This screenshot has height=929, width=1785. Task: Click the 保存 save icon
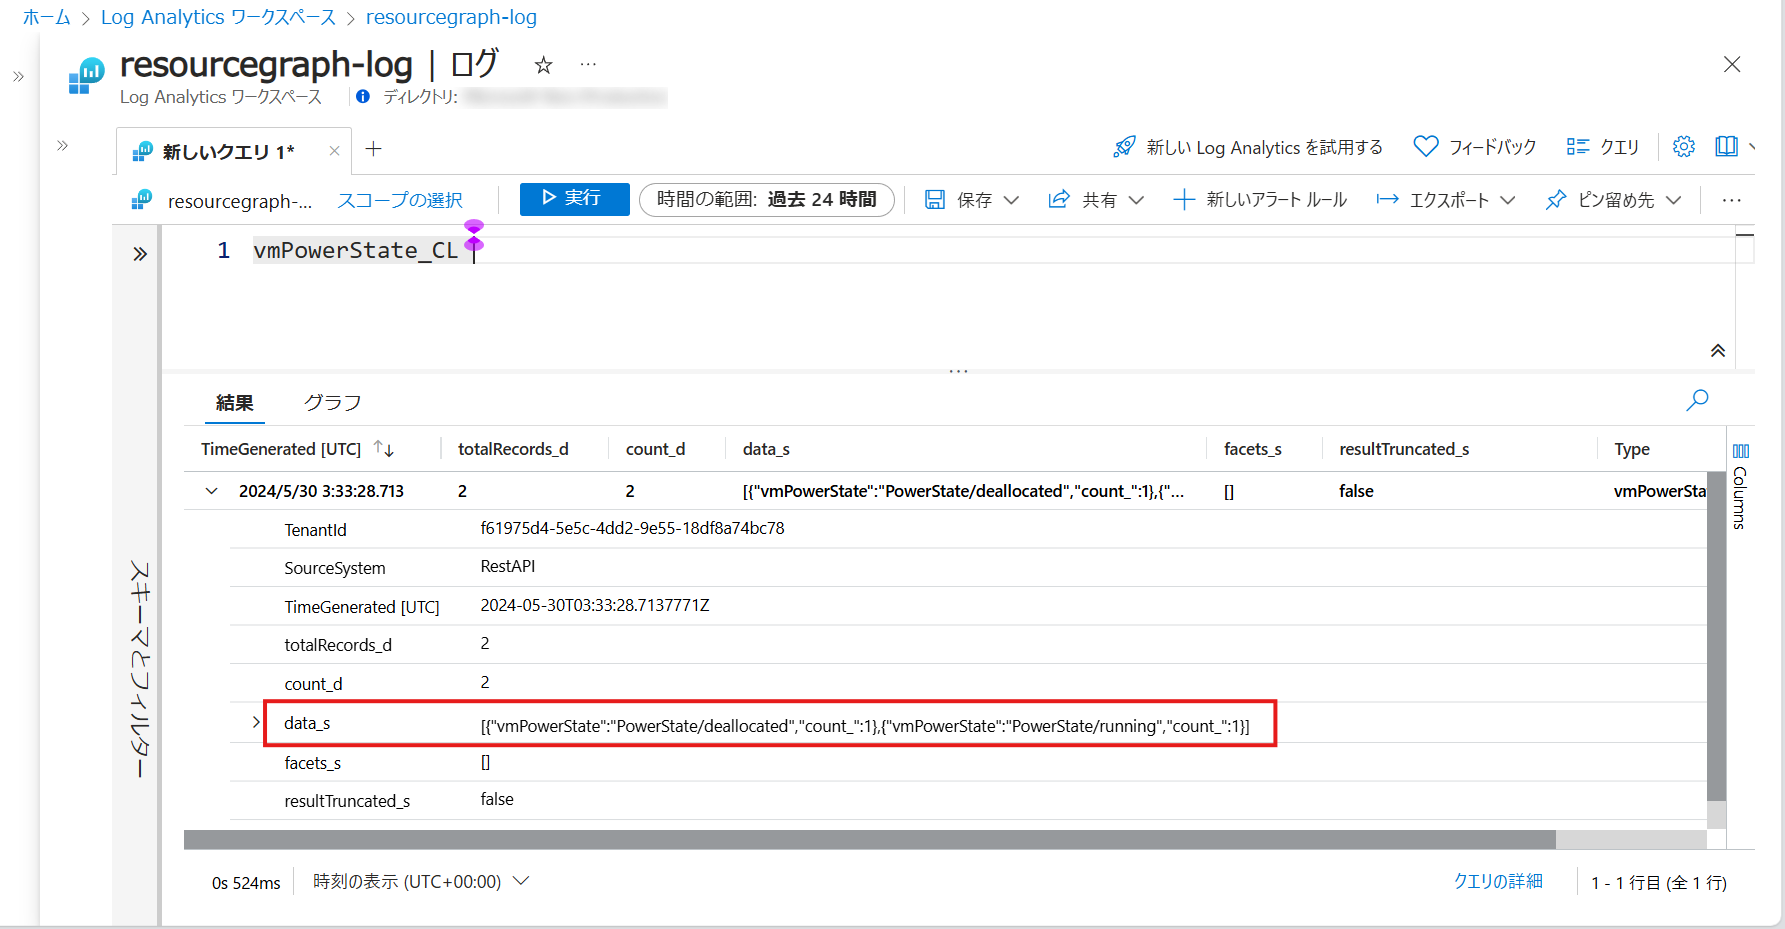pyautogui.click(x=935, y=200)
